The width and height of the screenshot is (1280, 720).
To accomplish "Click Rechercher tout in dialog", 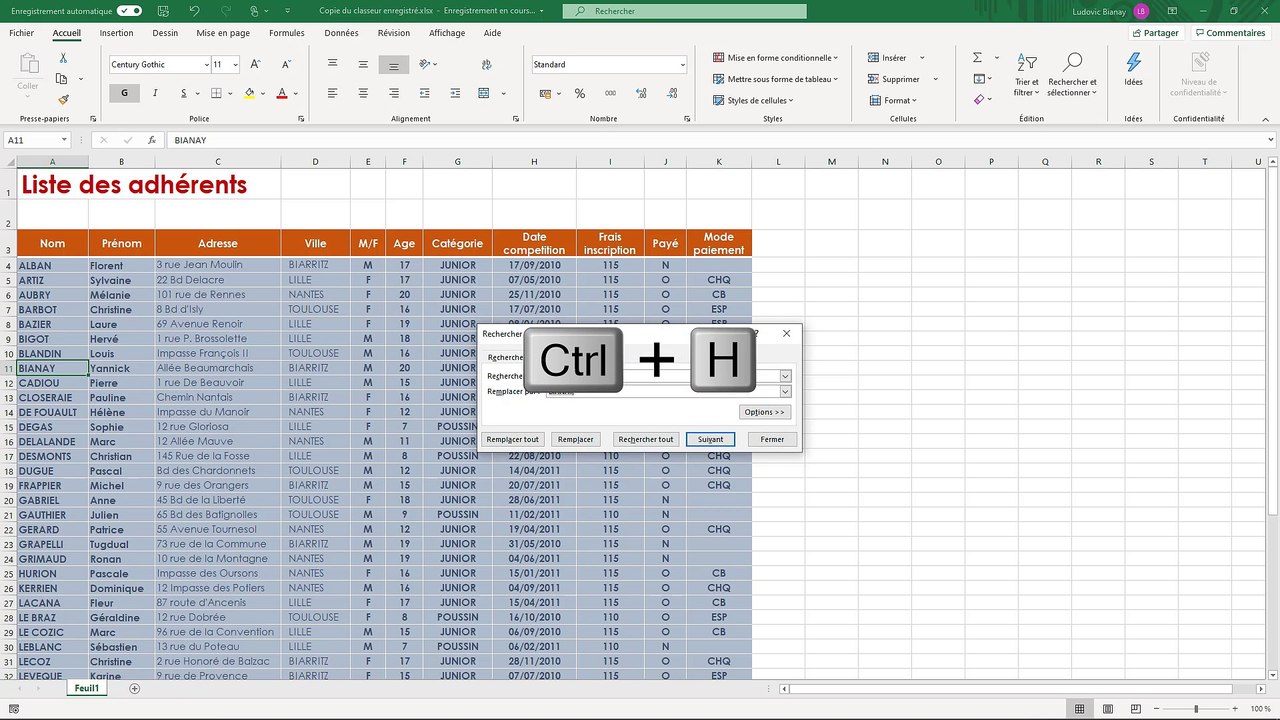I will click(x=646, y=439).
